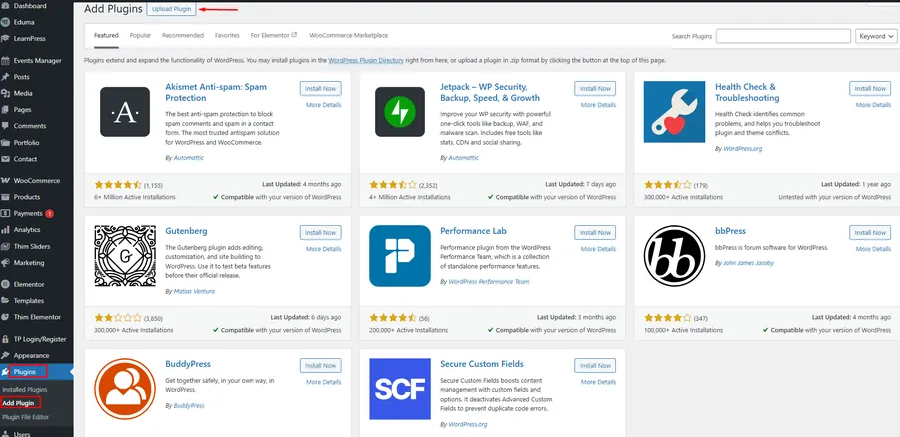Click the Performance Lab plugin icon

point(401,256)
